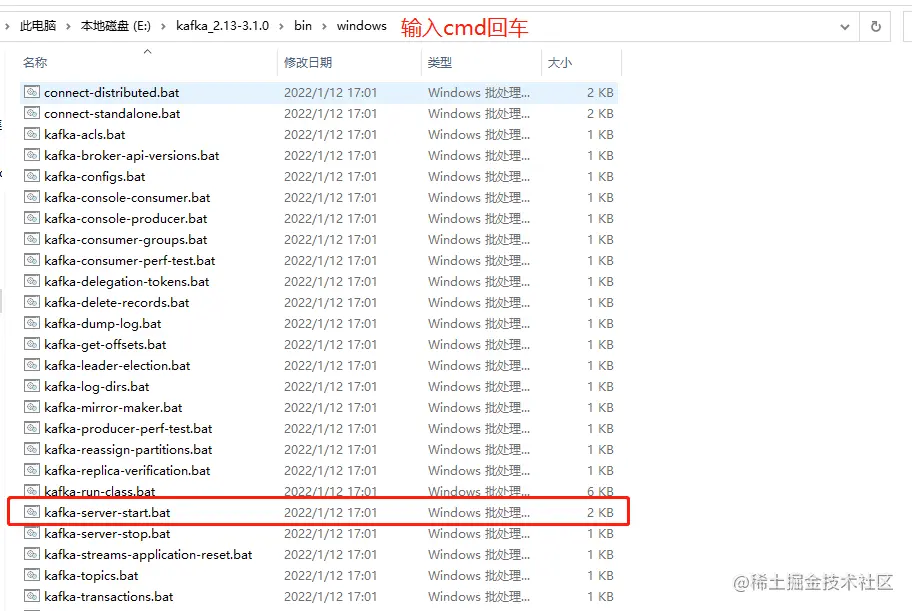Click the kafka-configs.bat file icon
Image resolution: width=912 pixels, height=611 pixels.
[32, 176]
